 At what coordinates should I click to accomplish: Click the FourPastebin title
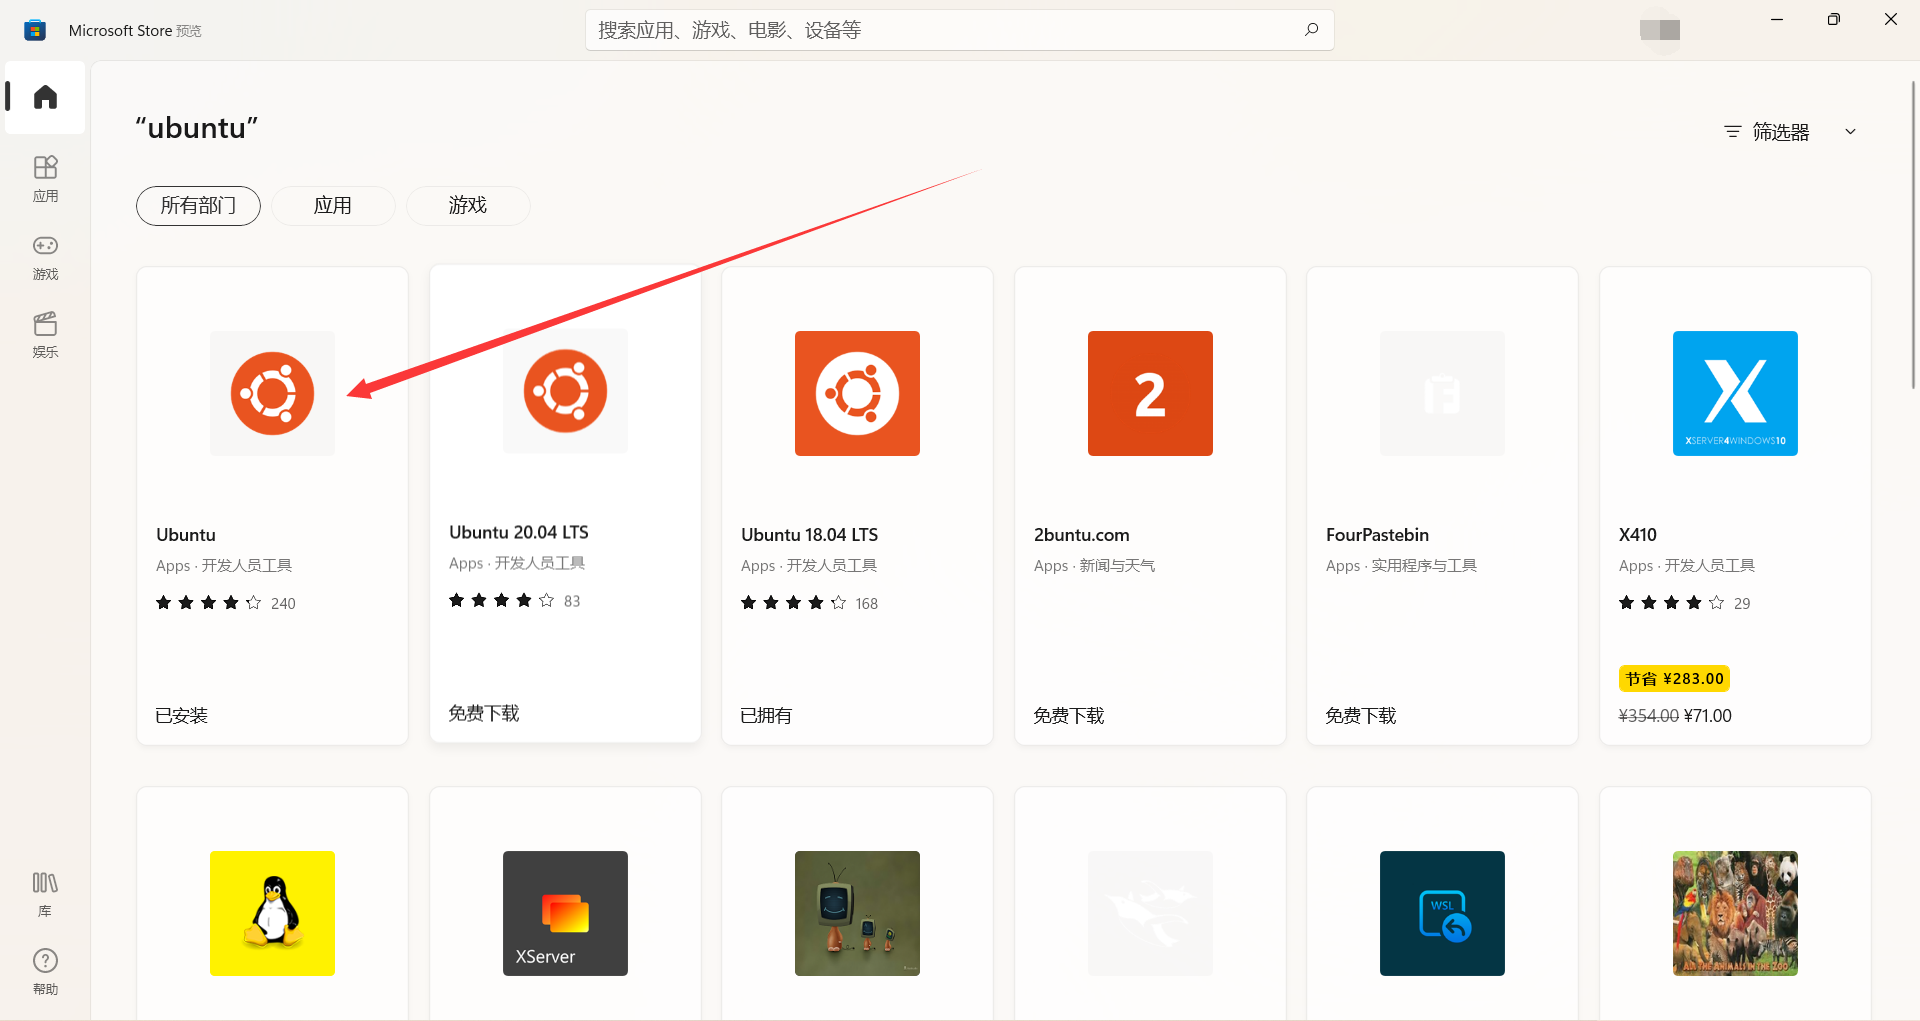[1378, 535]
